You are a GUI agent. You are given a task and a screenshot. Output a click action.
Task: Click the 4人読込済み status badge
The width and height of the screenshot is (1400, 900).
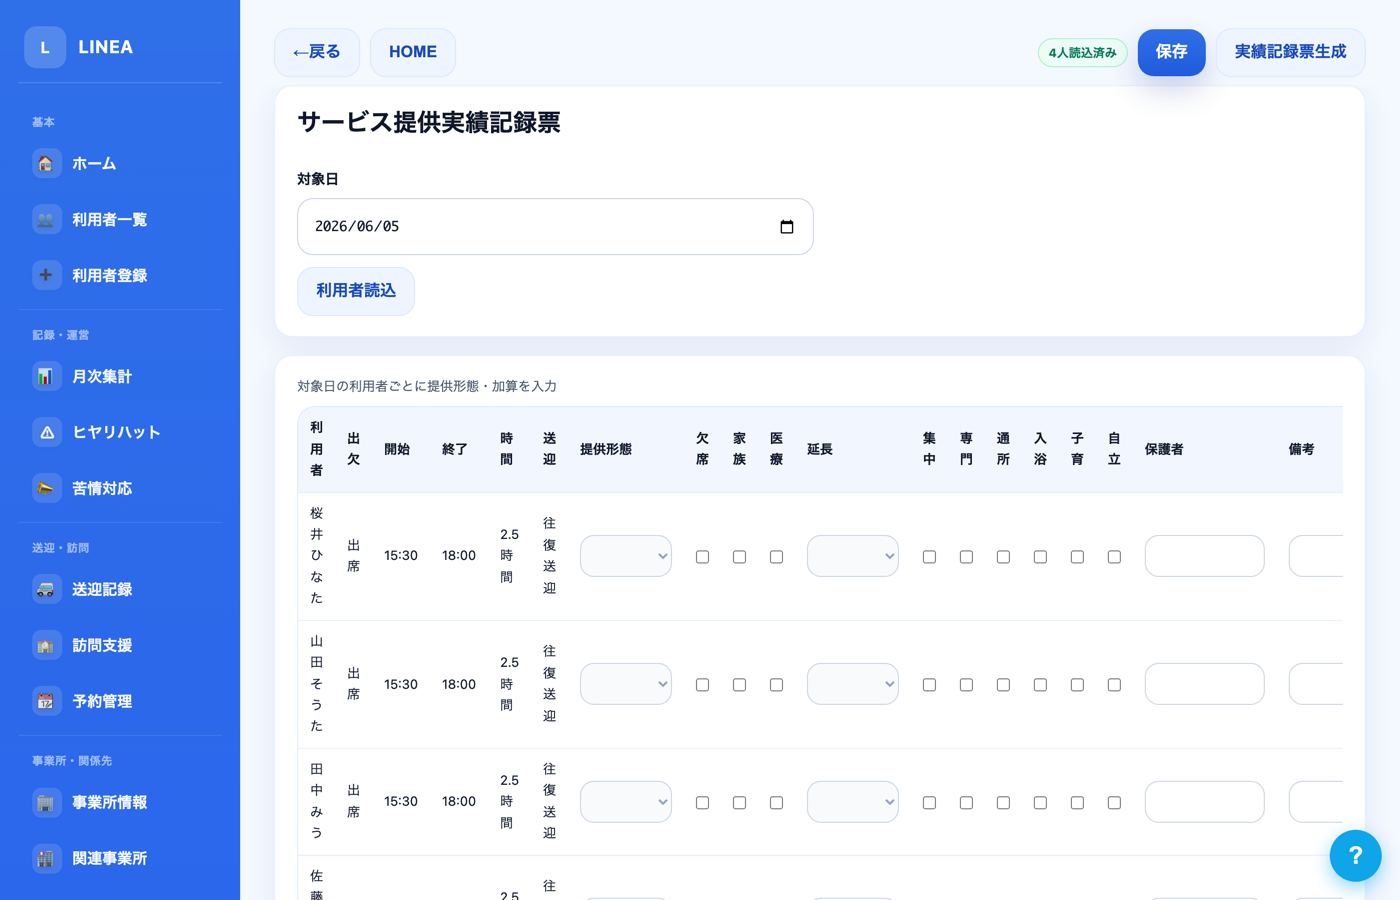(1082, 52)
